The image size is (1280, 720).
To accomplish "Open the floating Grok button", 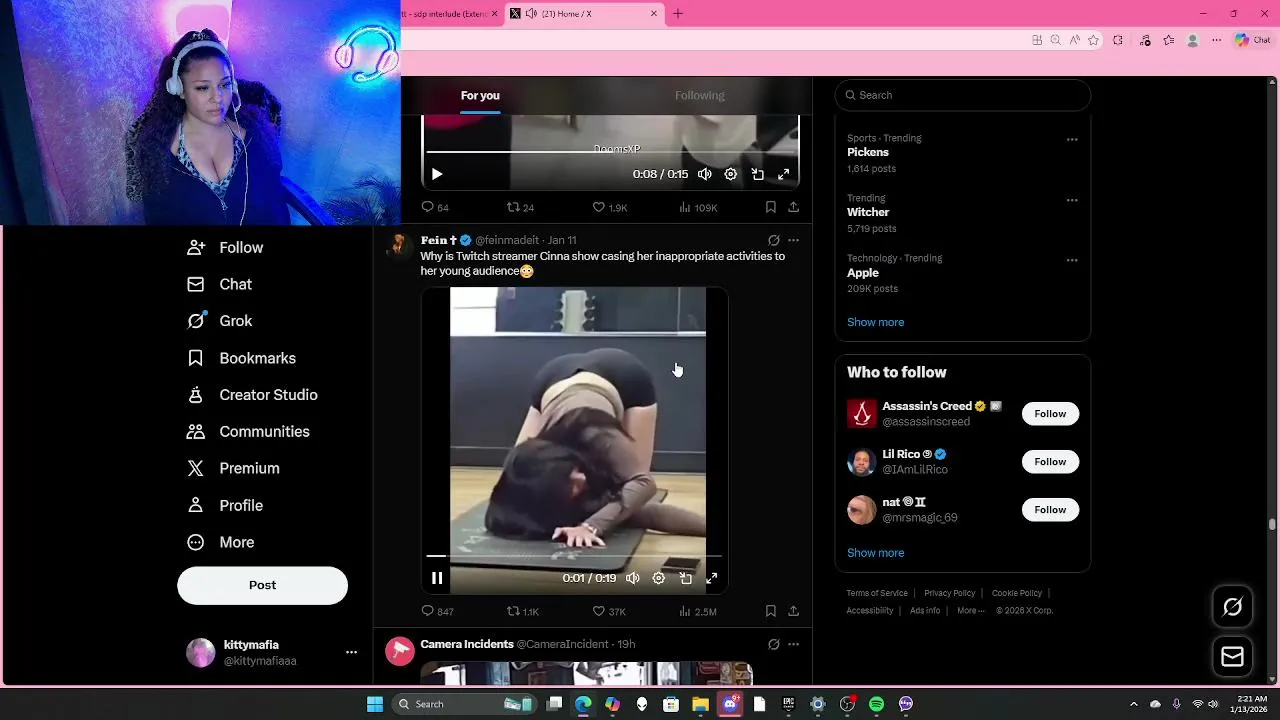I will tap(1233, 607).
